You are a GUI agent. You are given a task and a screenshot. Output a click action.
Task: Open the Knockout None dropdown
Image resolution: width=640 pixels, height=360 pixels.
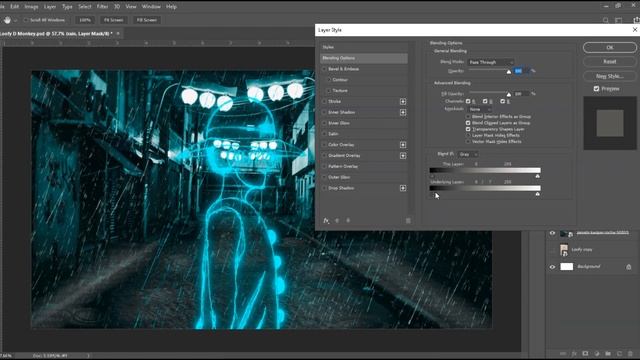479,109
